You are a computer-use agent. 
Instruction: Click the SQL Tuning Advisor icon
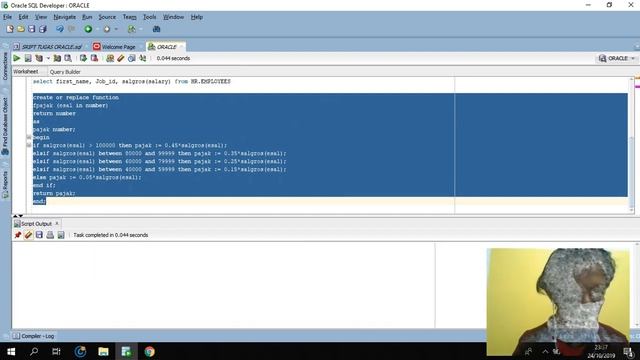(x=68, y=58)
